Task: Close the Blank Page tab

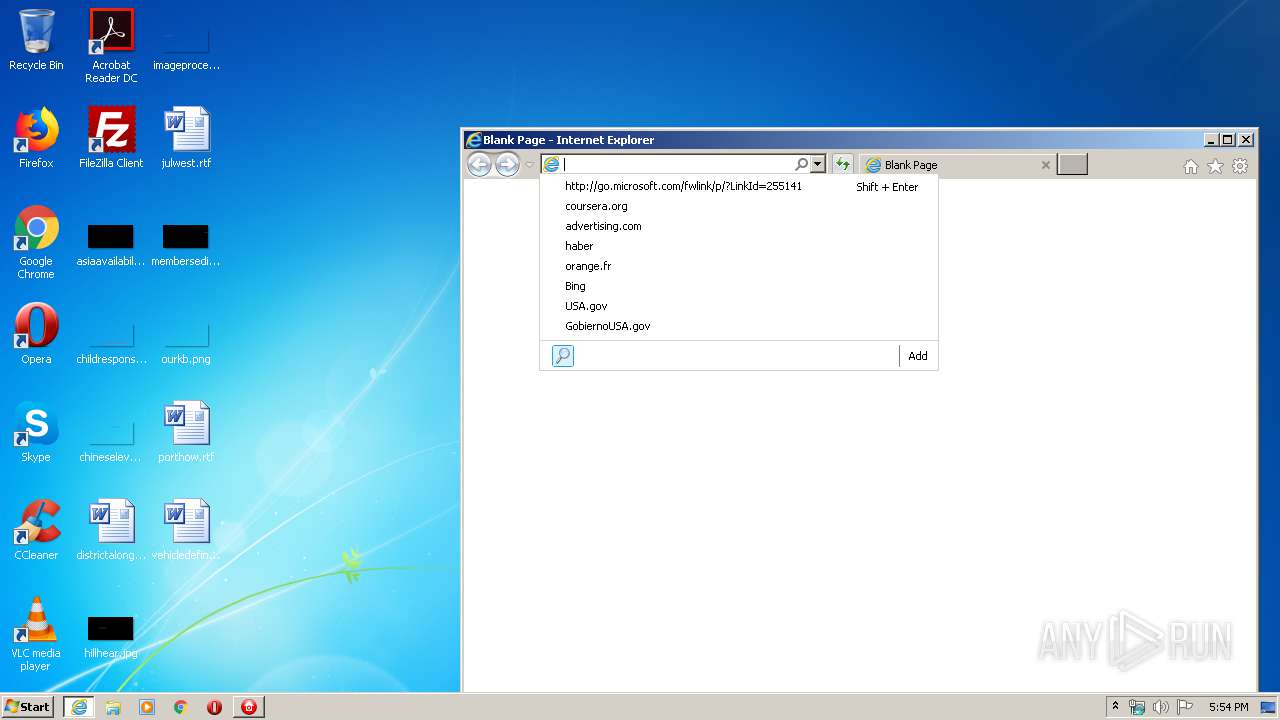Action: (1046, 165)
